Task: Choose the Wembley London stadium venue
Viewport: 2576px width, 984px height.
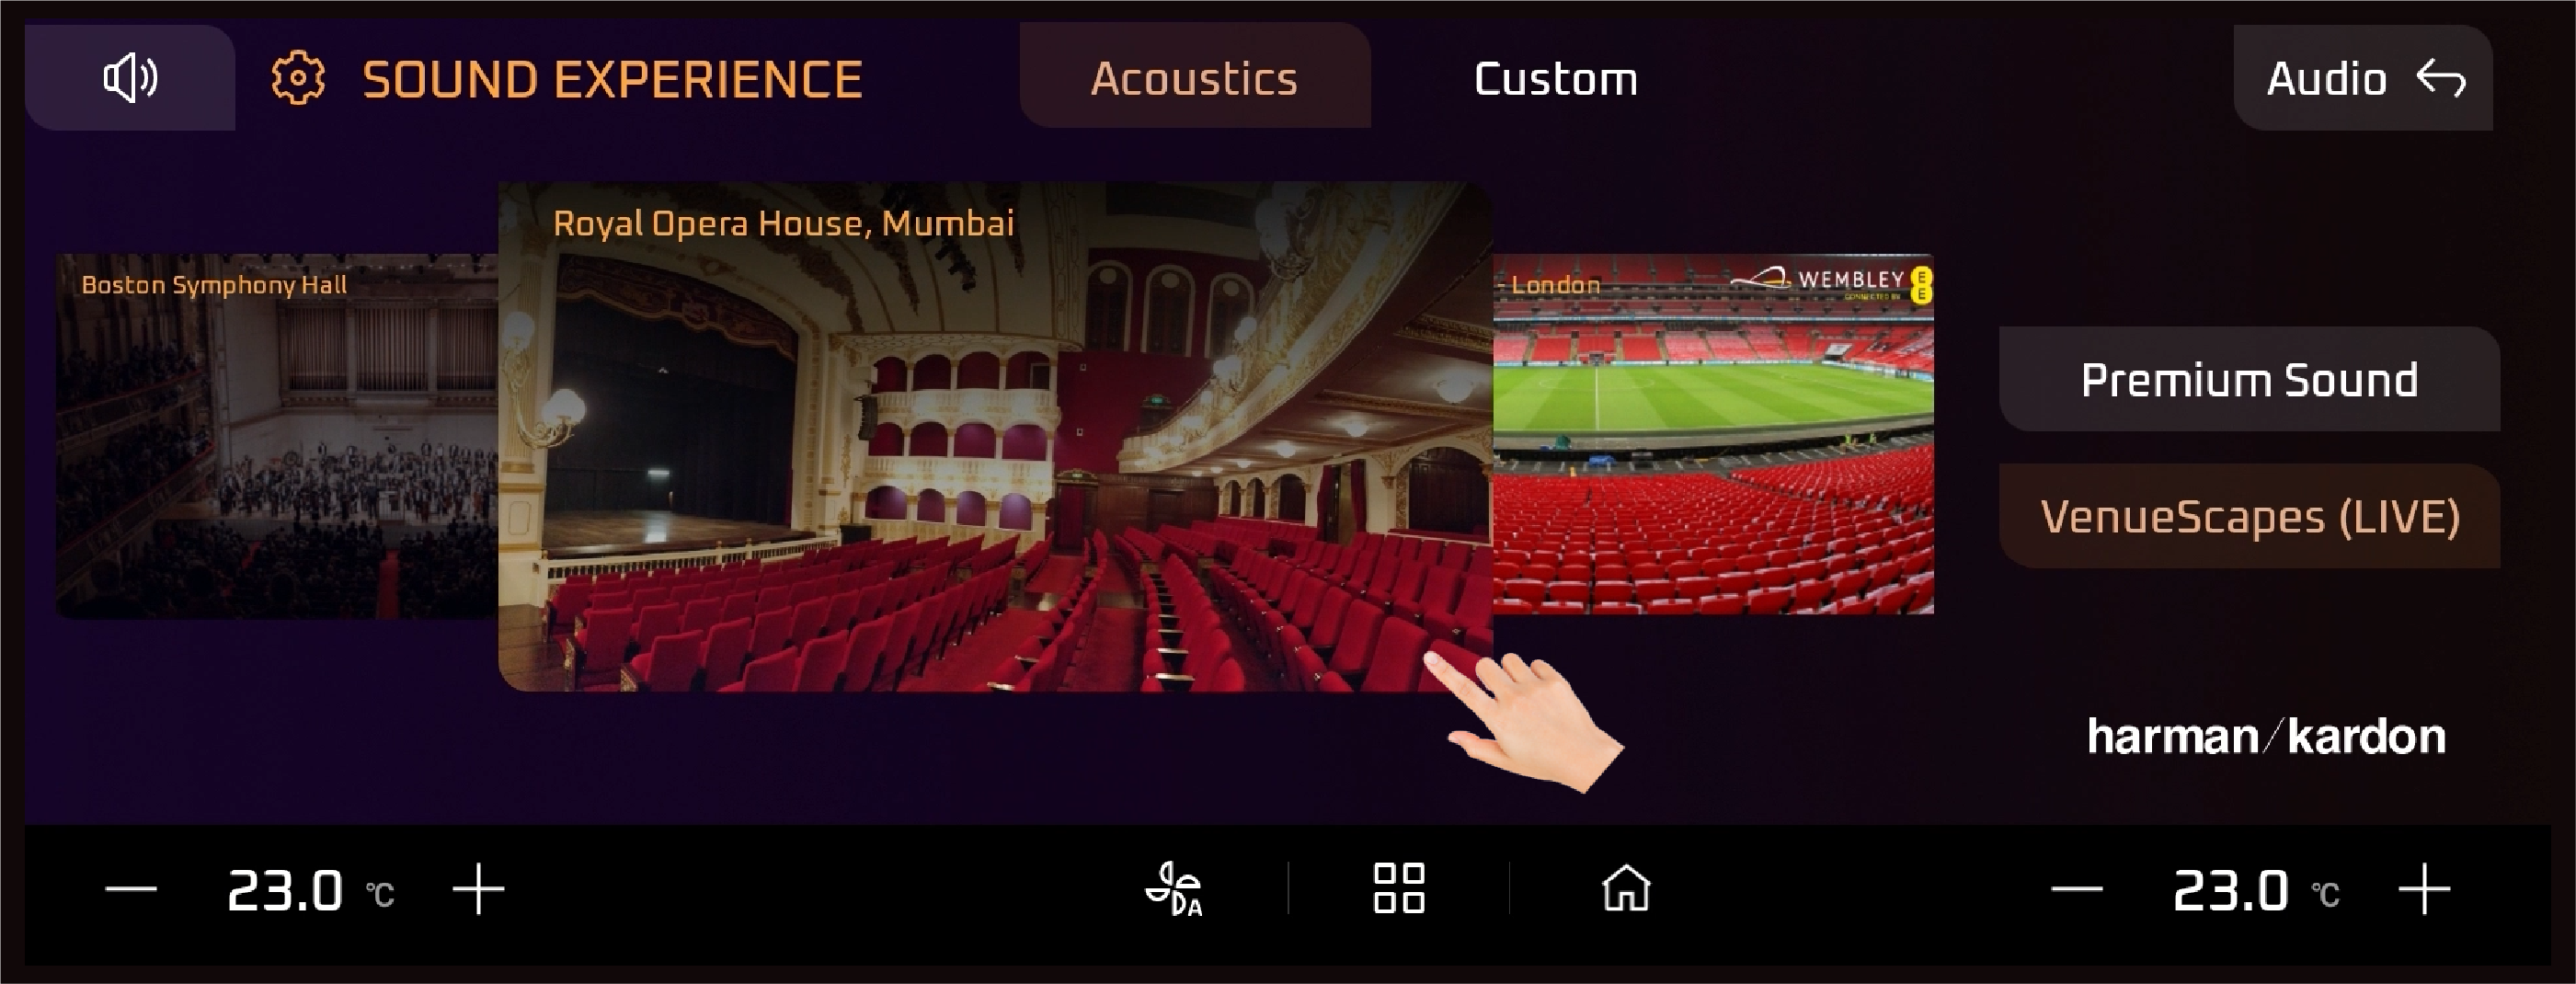Action: point(1713,434)
